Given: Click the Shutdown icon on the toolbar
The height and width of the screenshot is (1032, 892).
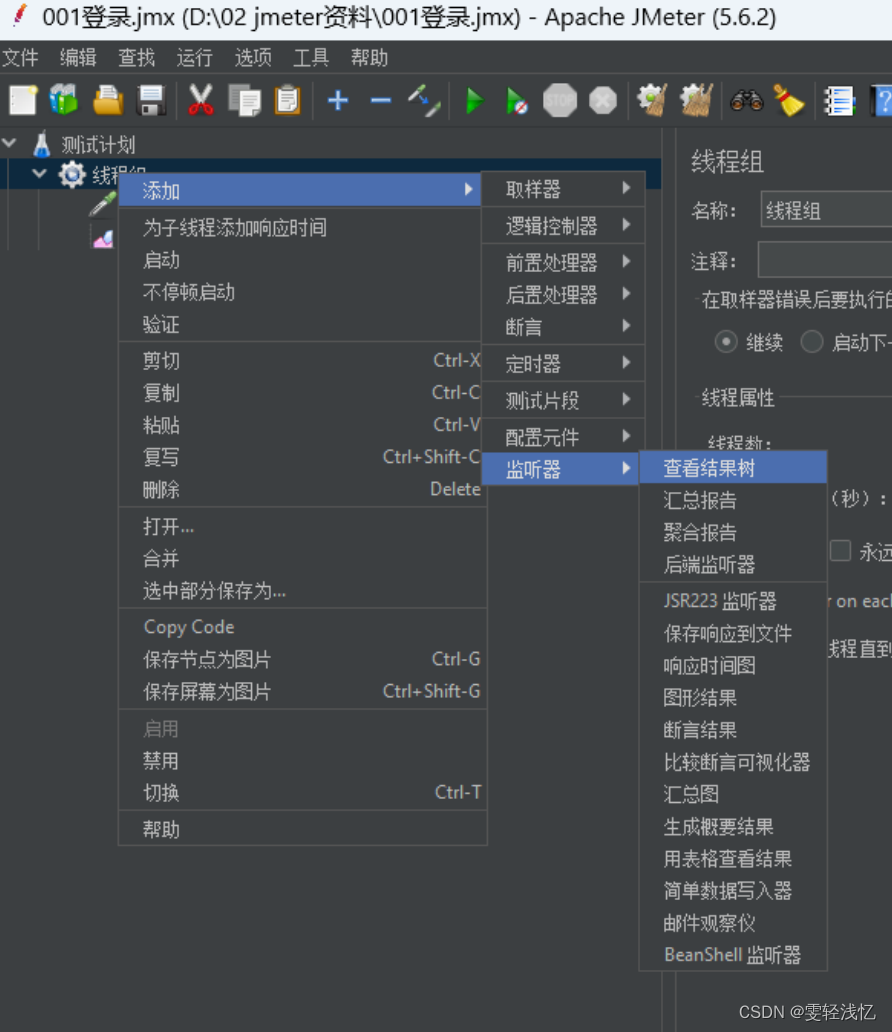Looking at the screenshot, I should click(x=602, y=100).
